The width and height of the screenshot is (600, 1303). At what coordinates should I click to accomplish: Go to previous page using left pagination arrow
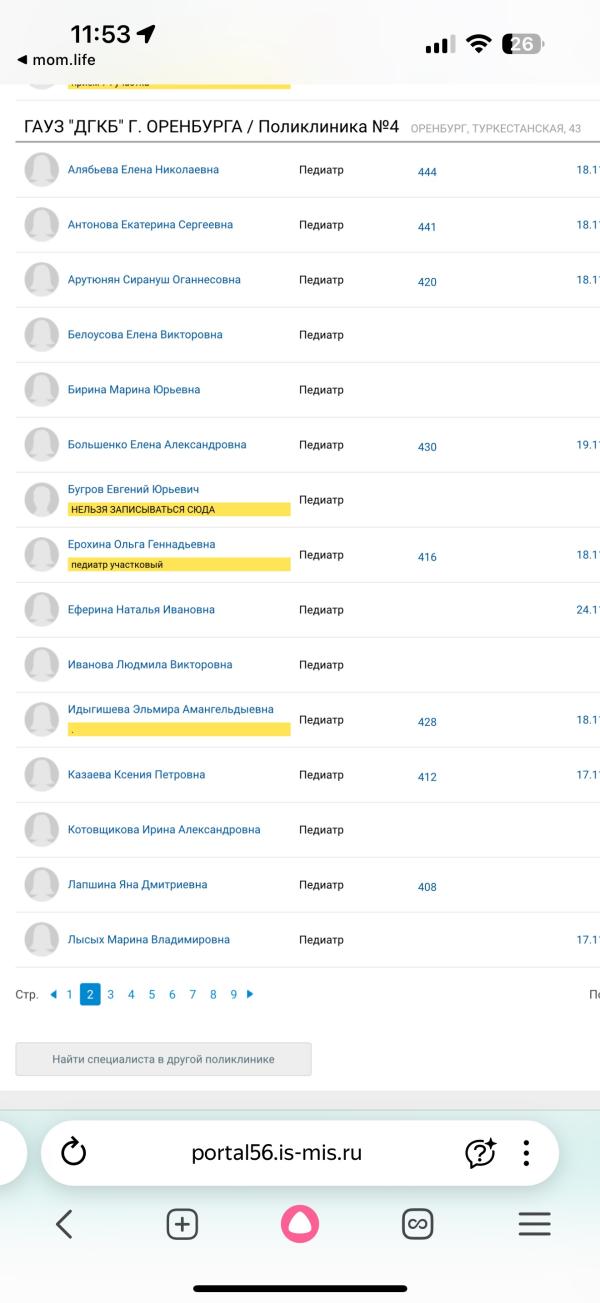53,994
